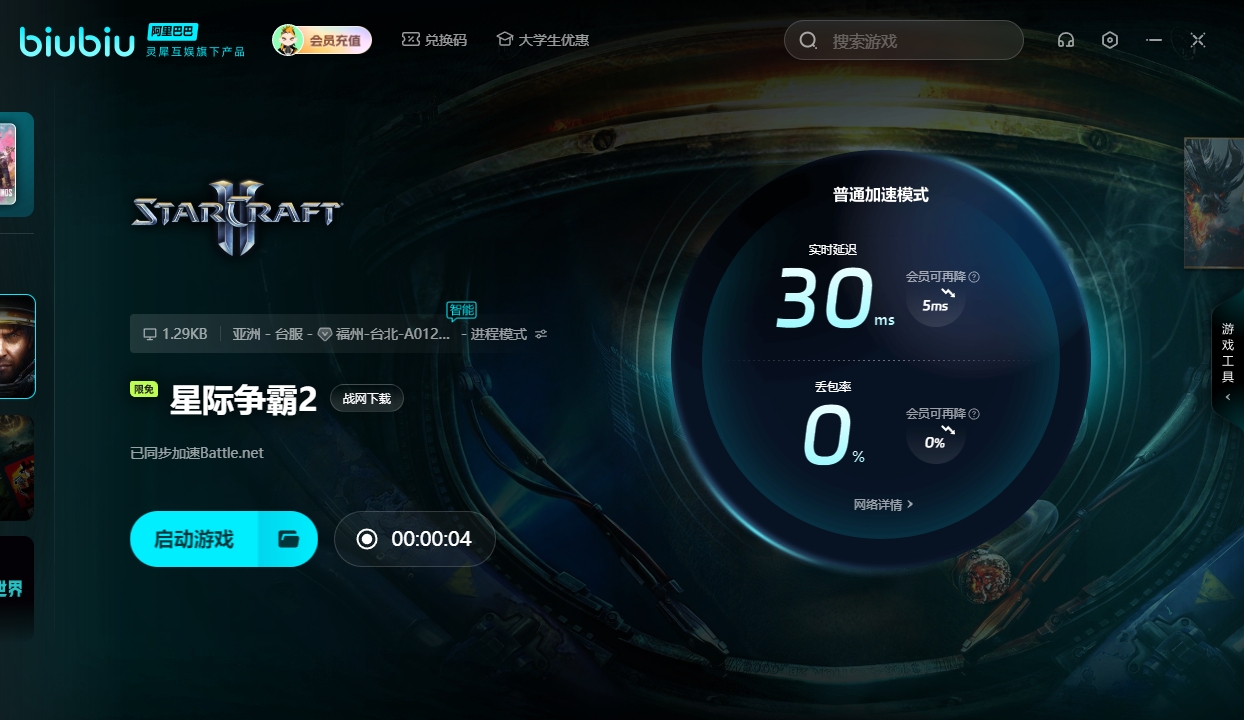Close the biubiu window

point(1198,40)
